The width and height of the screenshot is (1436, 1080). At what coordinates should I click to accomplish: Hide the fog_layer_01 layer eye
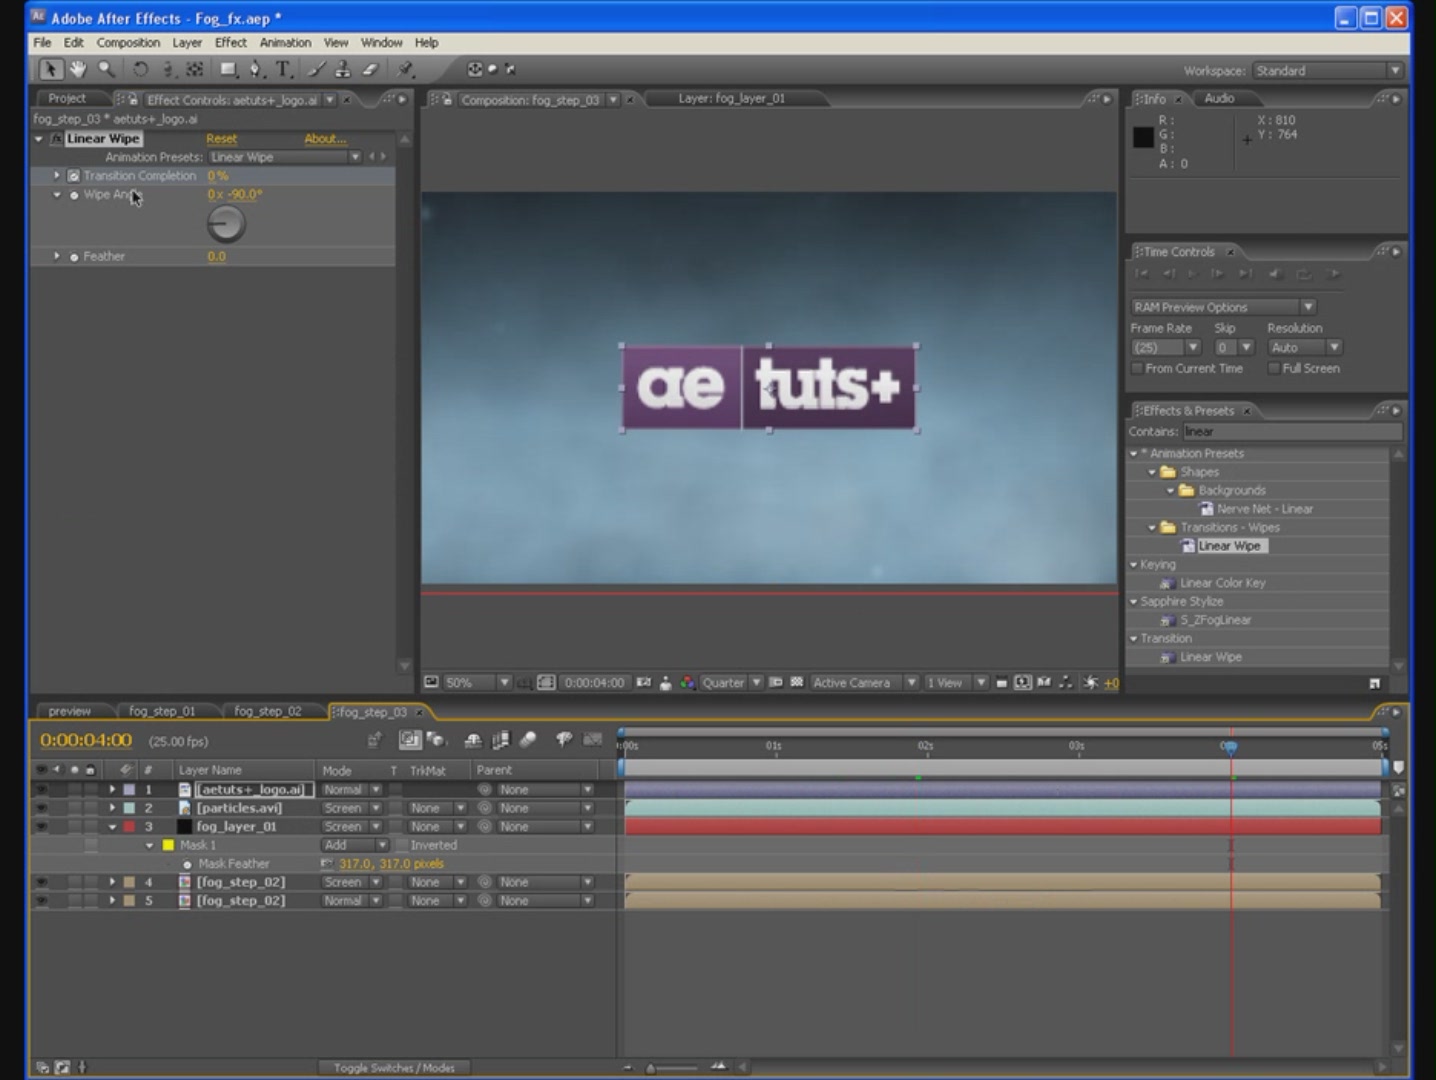click(42, 827)
